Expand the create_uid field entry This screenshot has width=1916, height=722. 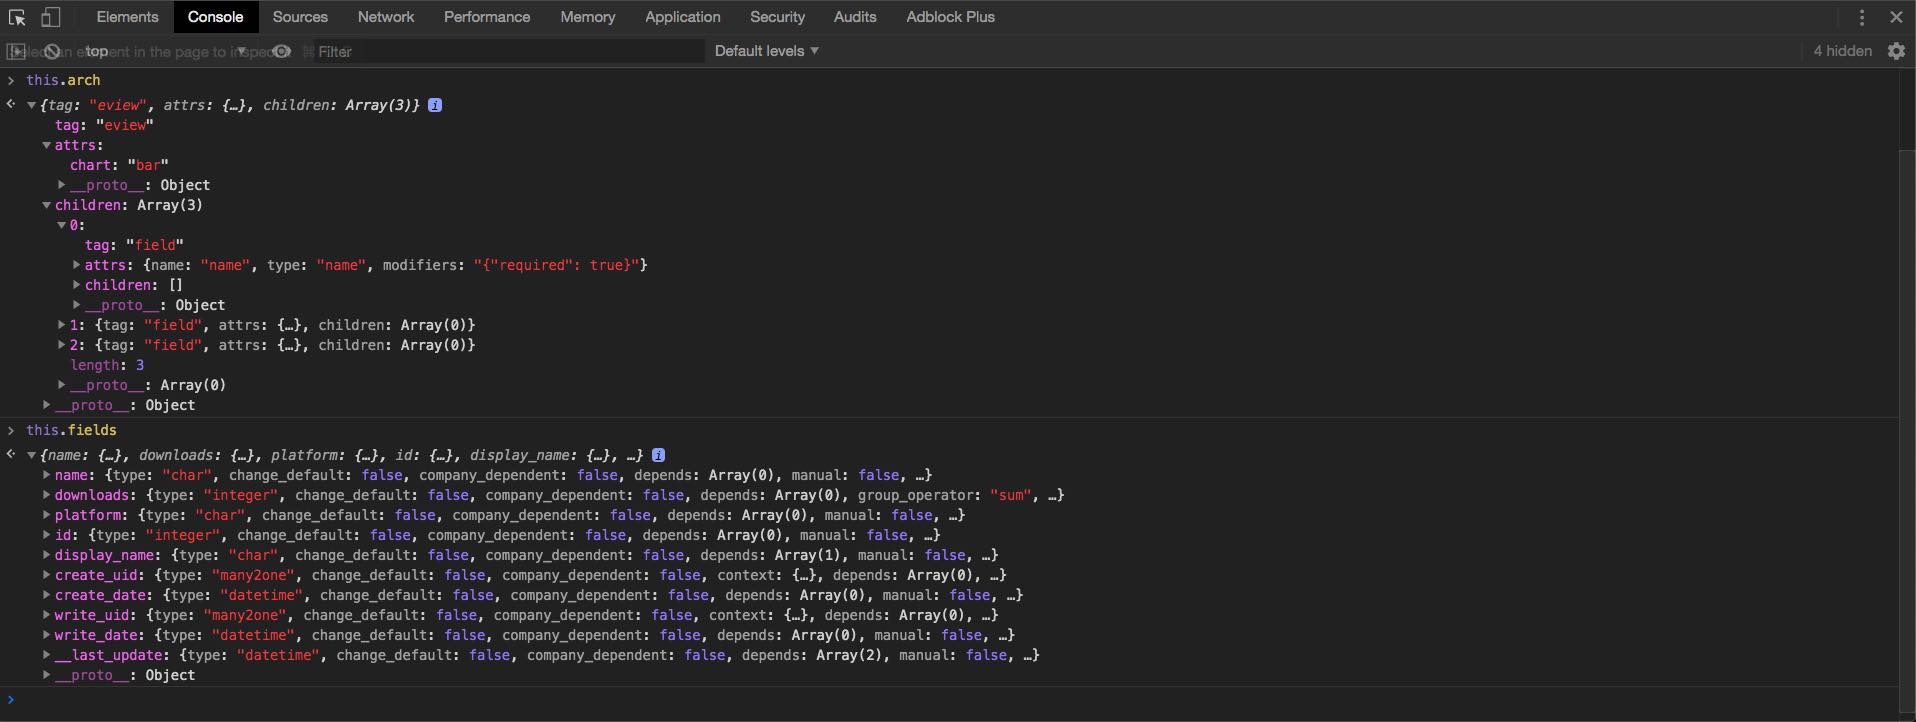coord(47,575)
